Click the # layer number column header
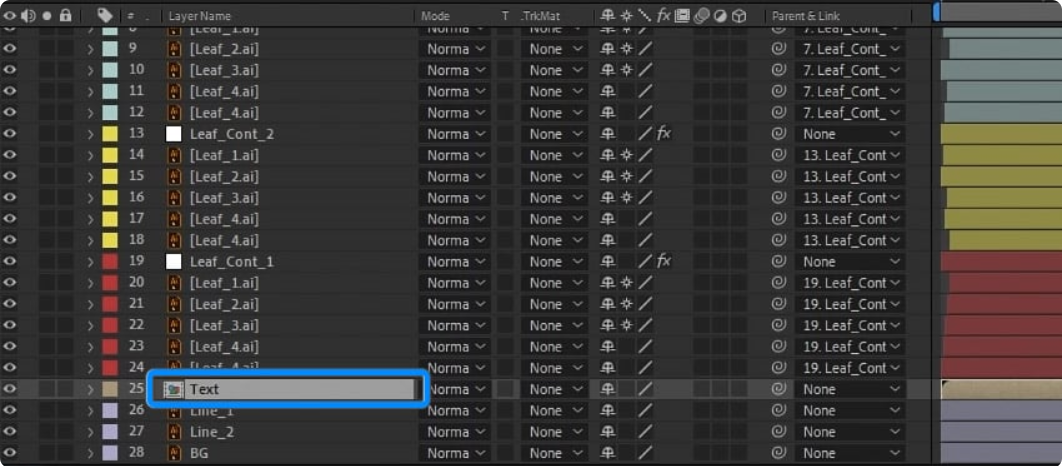Image resolution: width=1063 pixels, height=466 pixels. (x=130, y=16)
